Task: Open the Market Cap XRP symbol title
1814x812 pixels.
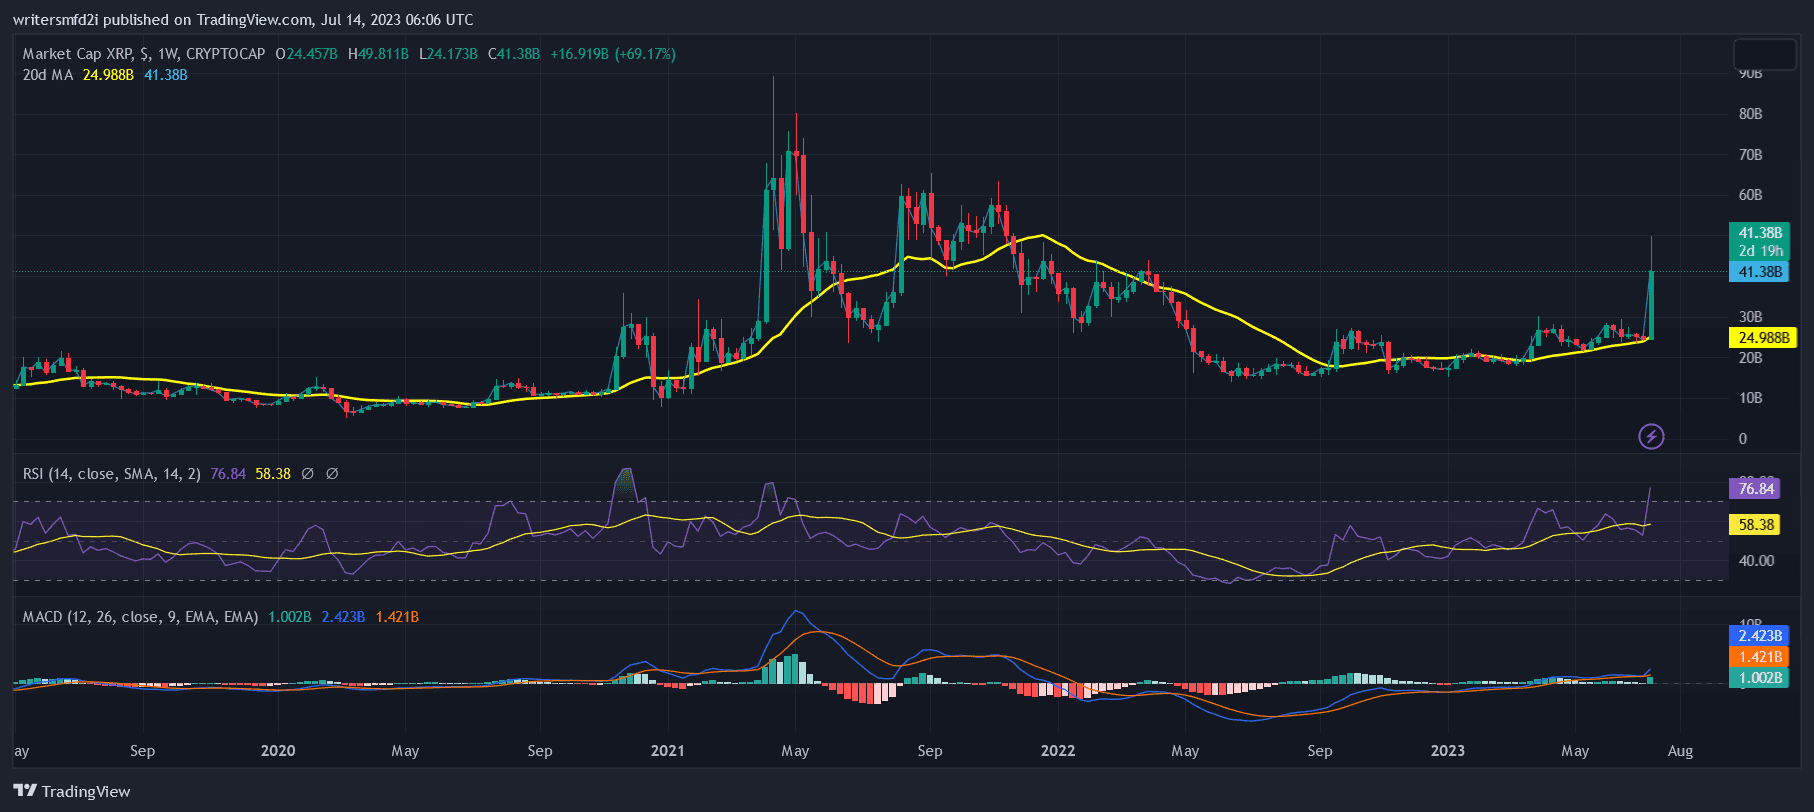Action: [x=144, y=54]
